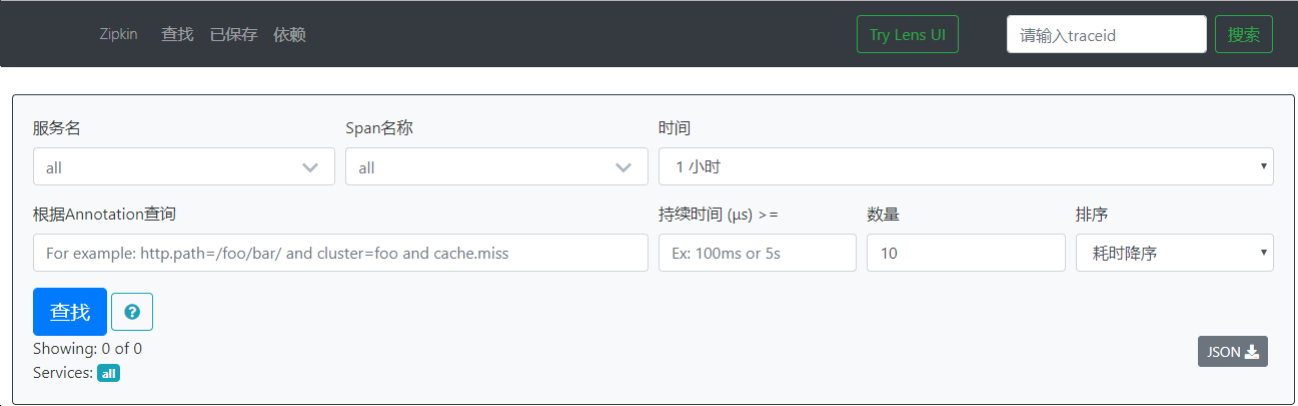1298x406 pixels.
Task: Expand the 时间 lookback dropdown
Action: (x=965, y=167)
